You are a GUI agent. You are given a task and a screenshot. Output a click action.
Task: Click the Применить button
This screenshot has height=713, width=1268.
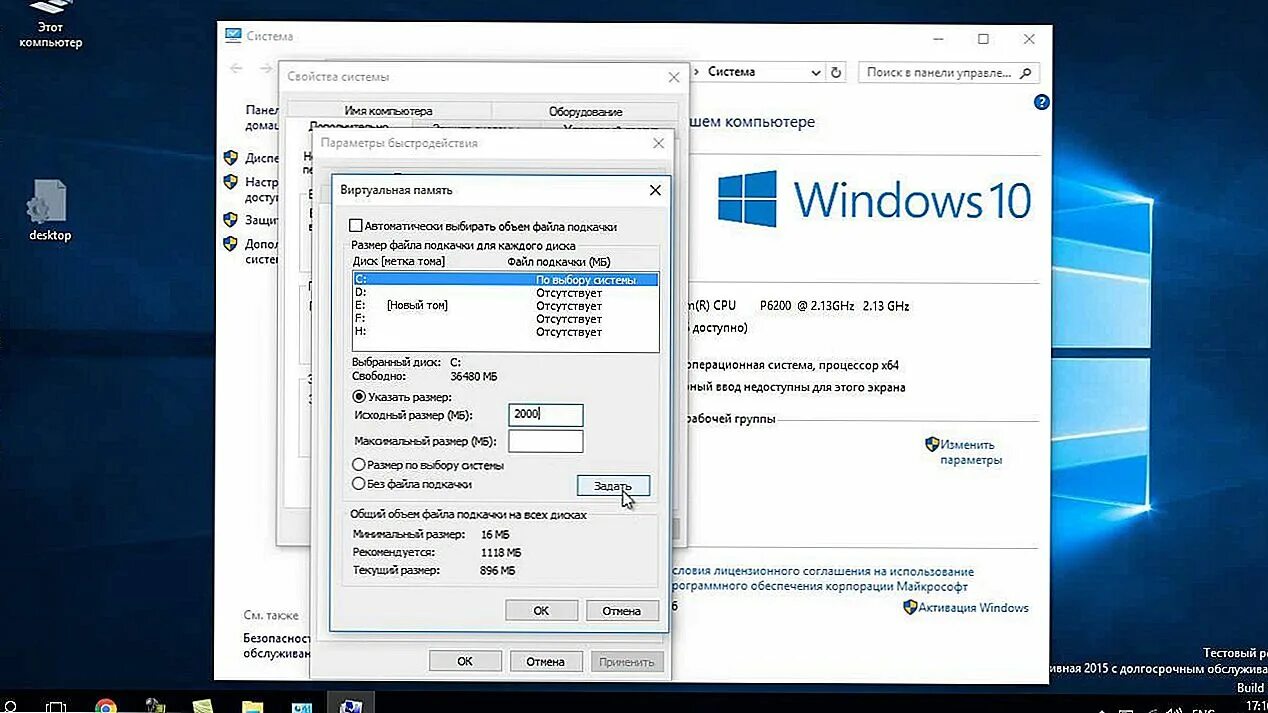(626, 661)
